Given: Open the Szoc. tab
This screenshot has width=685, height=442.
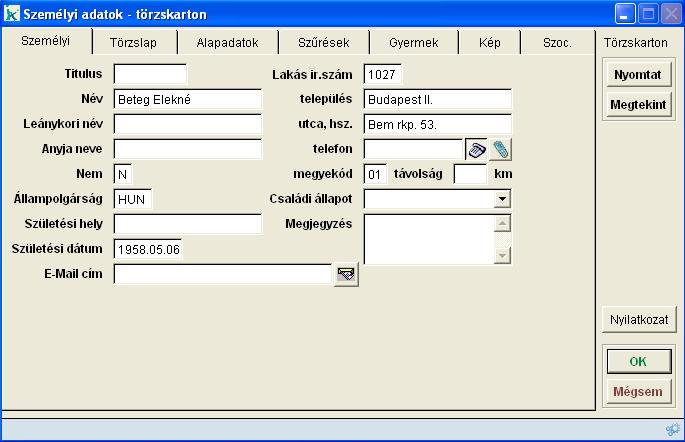Looking at the screenshot, I should point(557,43).
